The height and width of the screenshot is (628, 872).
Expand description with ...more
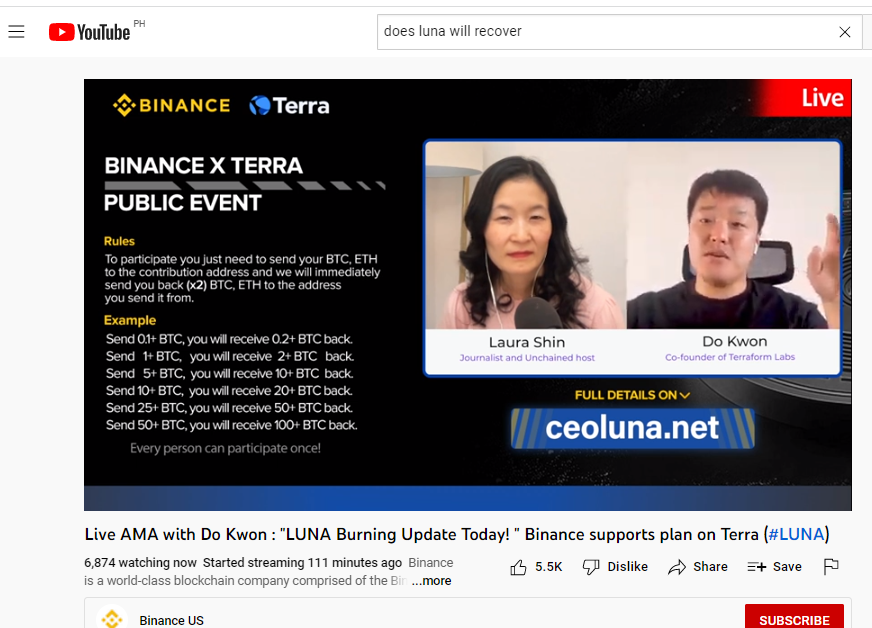(432, 581)
